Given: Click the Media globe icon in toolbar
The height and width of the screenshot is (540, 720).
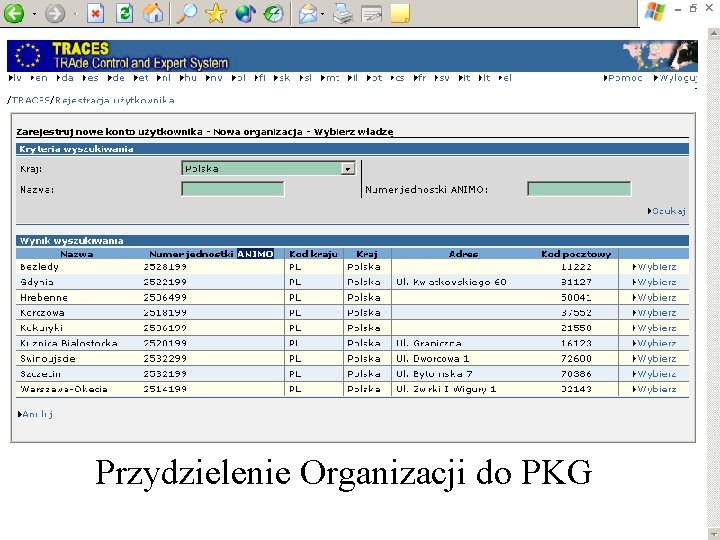Looking at the screenshot, I should point(245,13).
